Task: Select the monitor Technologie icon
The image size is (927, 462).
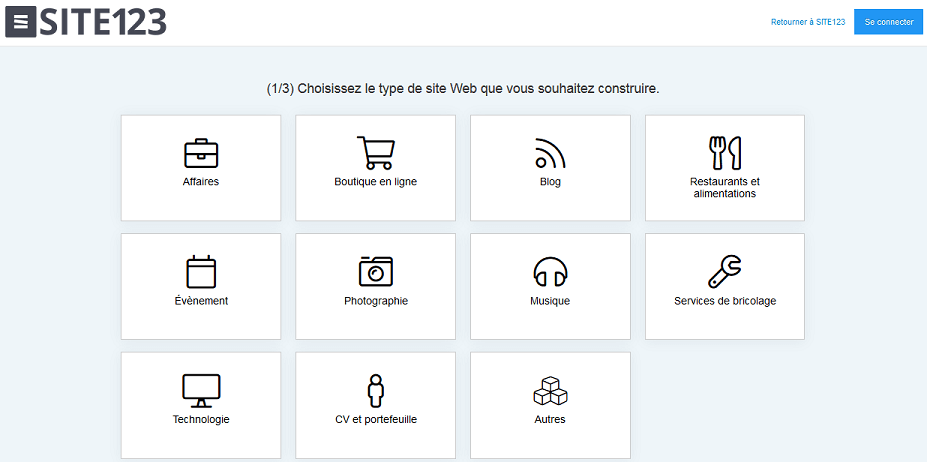Action: (201, 390)
